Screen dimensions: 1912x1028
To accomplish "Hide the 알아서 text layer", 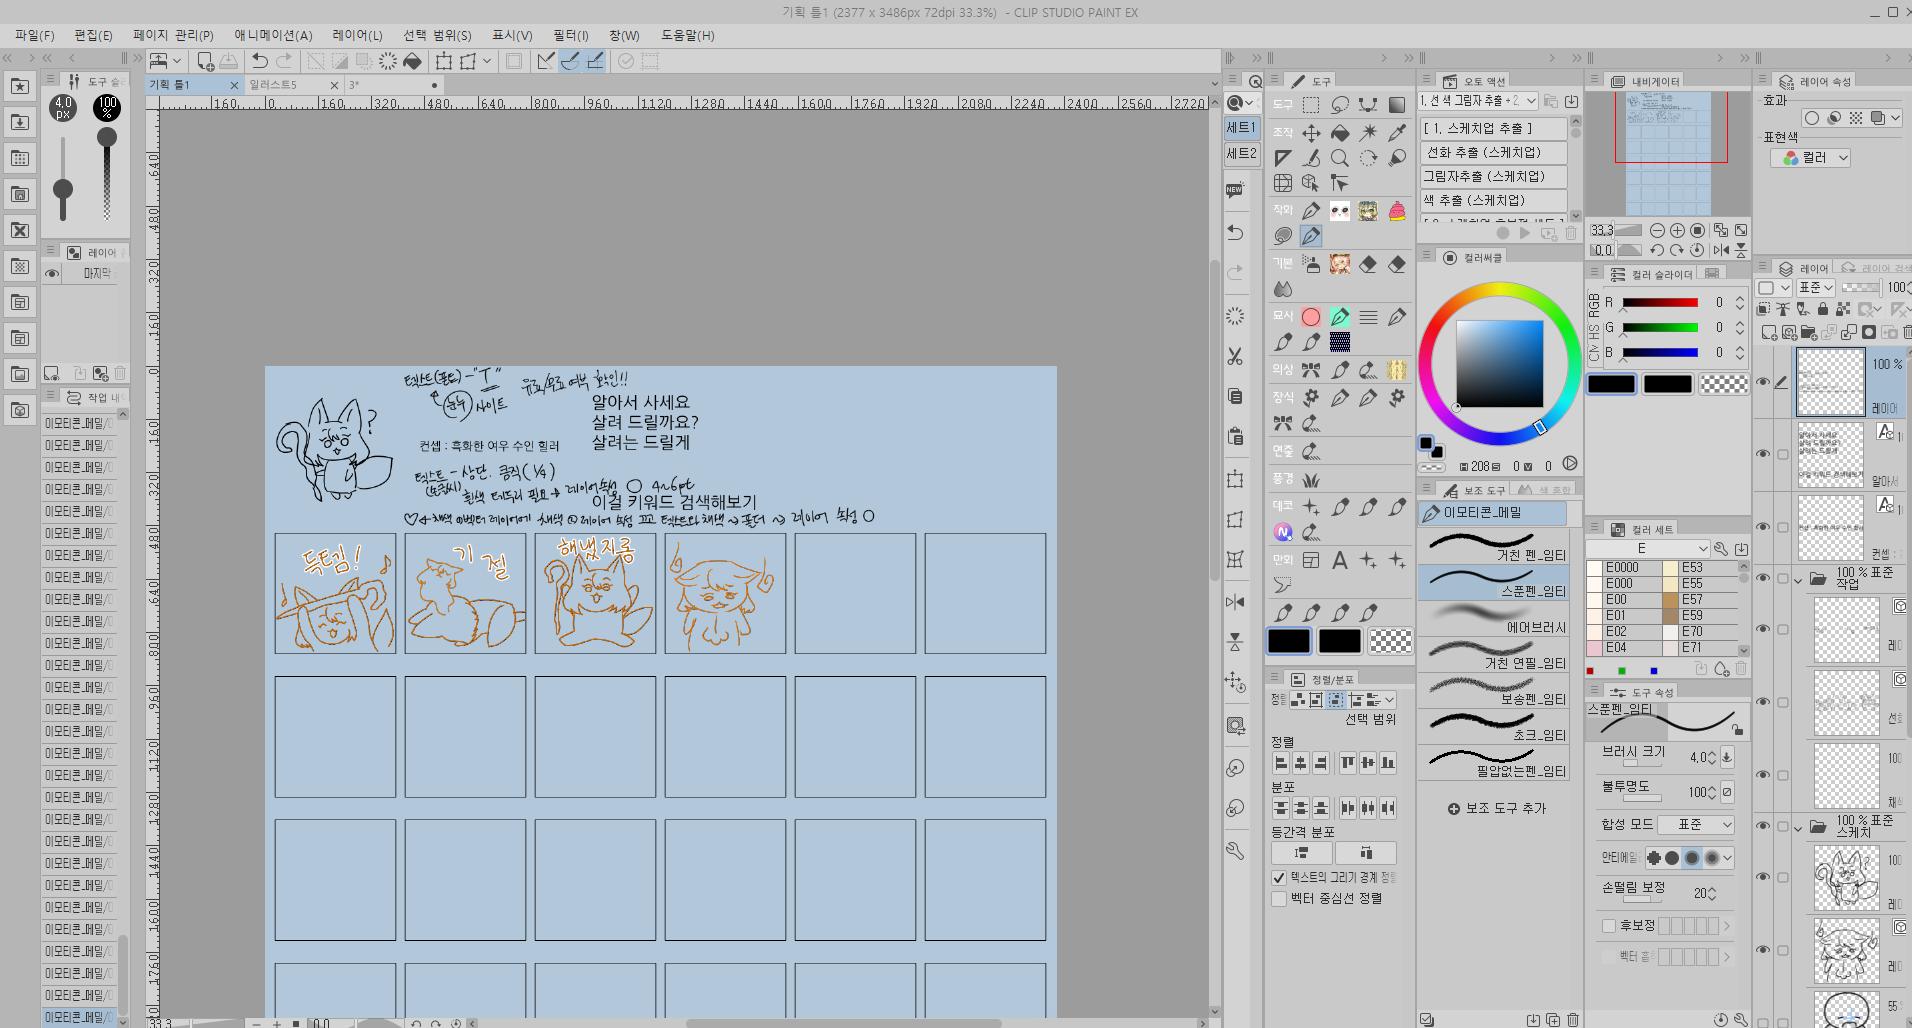I will (1763, 454).
